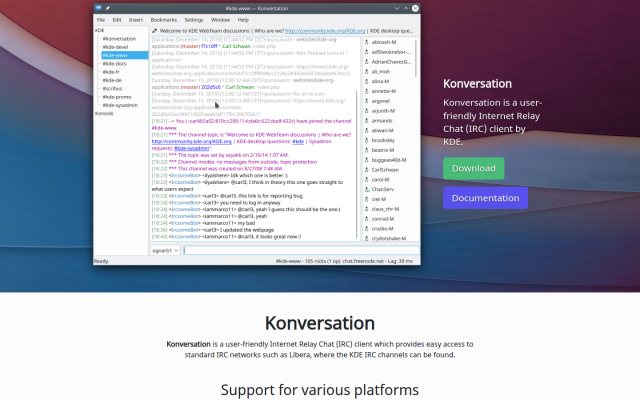The width and height of the screenshot is (640, 400).
Task: Open the Insert menu
Action: pyautogui.click(x=136, y=20)
